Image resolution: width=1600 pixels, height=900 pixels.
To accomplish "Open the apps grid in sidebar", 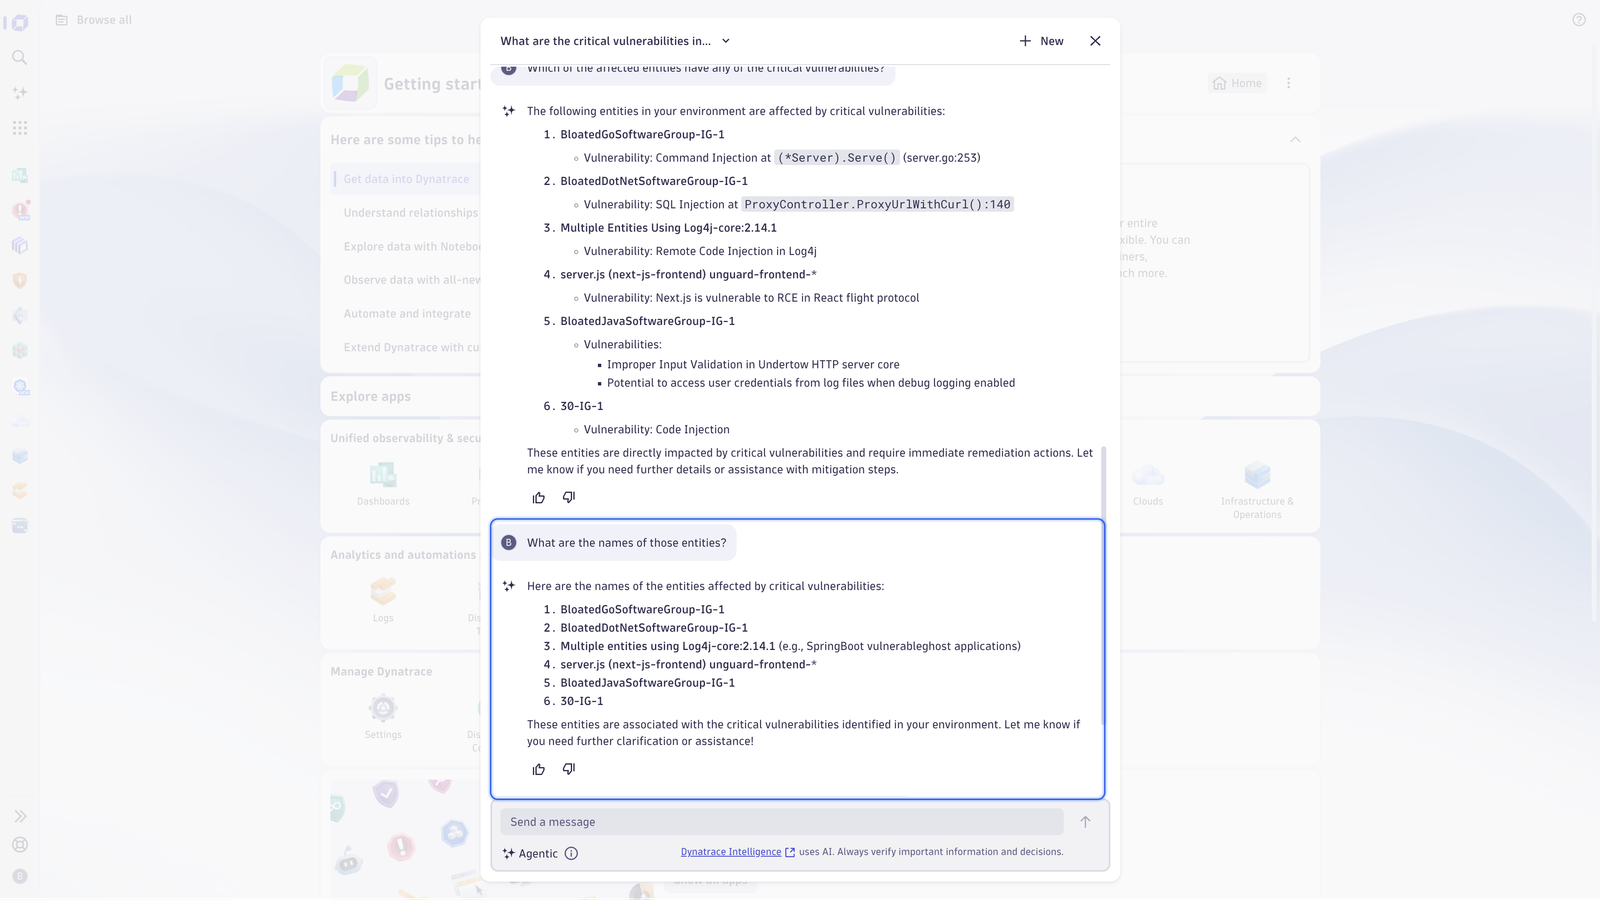I will click(x=20, y=128).
